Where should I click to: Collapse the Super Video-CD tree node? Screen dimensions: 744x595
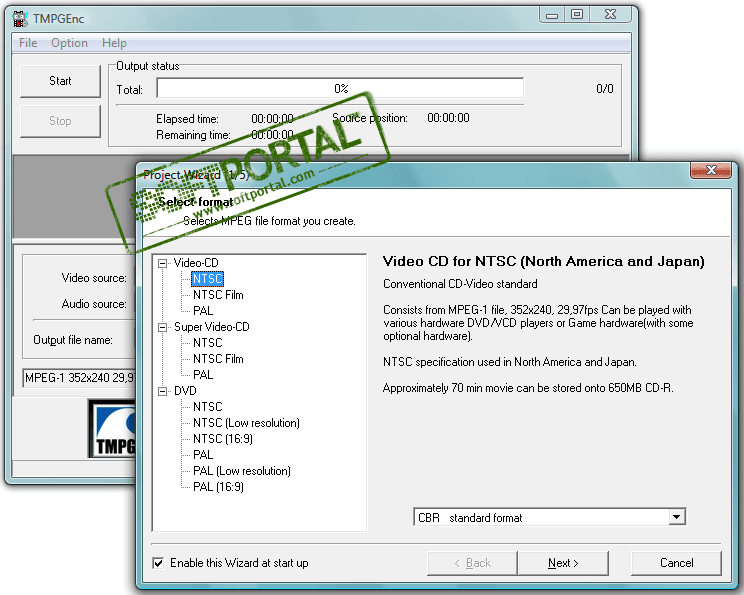point(163,327)
